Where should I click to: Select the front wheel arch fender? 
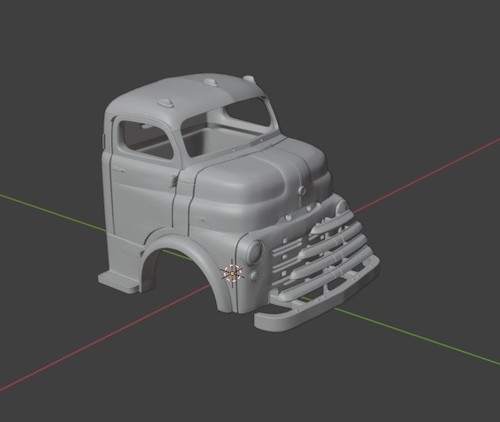[187, 263]
